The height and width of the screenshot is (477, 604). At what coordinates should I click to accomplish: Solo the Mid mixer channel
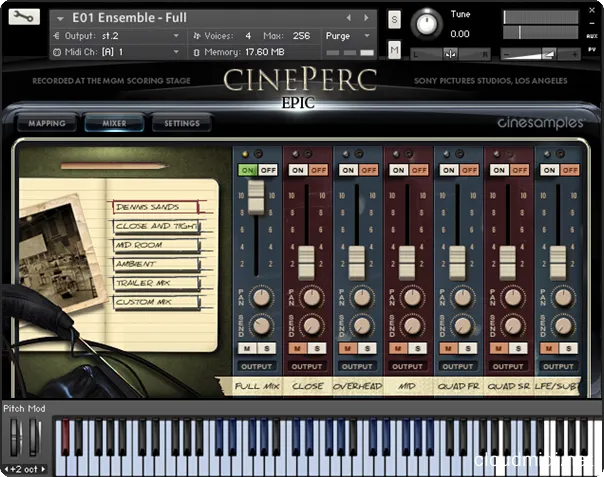417,347
